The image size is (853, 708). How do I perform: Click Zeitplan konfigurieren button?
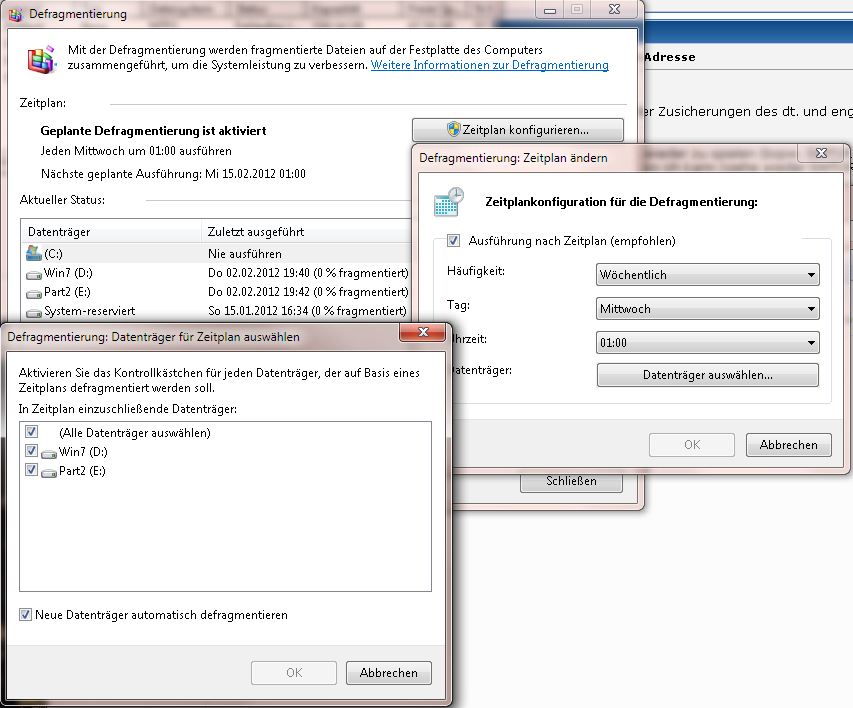point(518,130)
